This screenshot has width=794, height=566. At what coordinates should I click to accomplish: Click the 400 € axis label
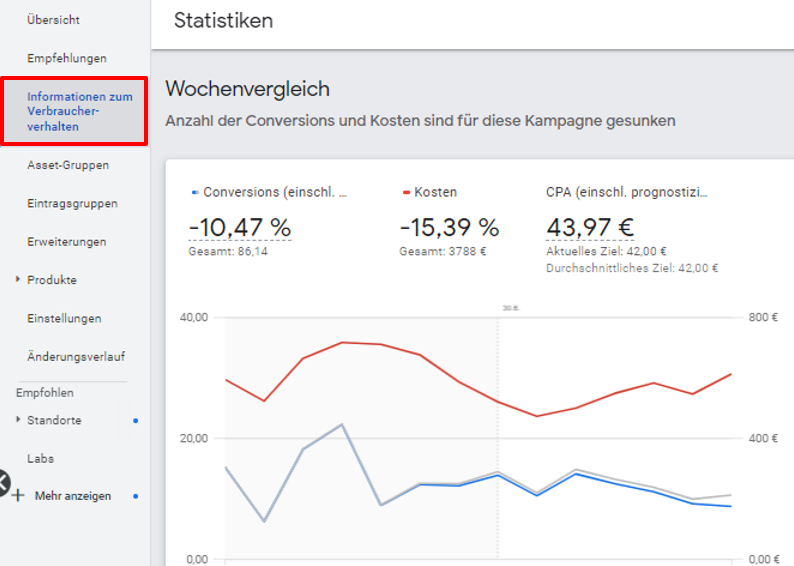click(763, 438)
